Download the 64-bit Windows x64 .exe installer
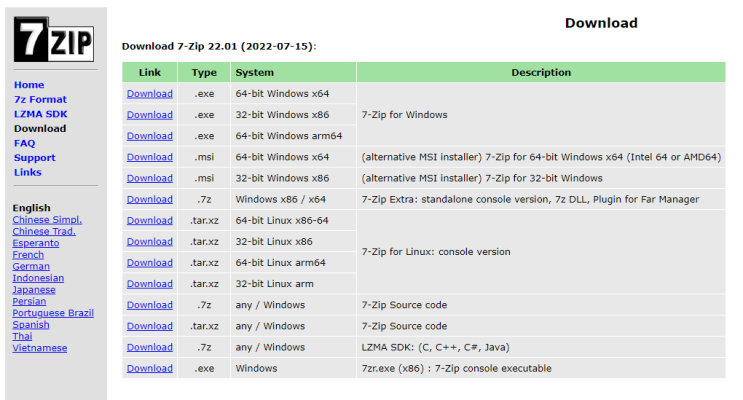The image size is (743, 400). point(149,94)
